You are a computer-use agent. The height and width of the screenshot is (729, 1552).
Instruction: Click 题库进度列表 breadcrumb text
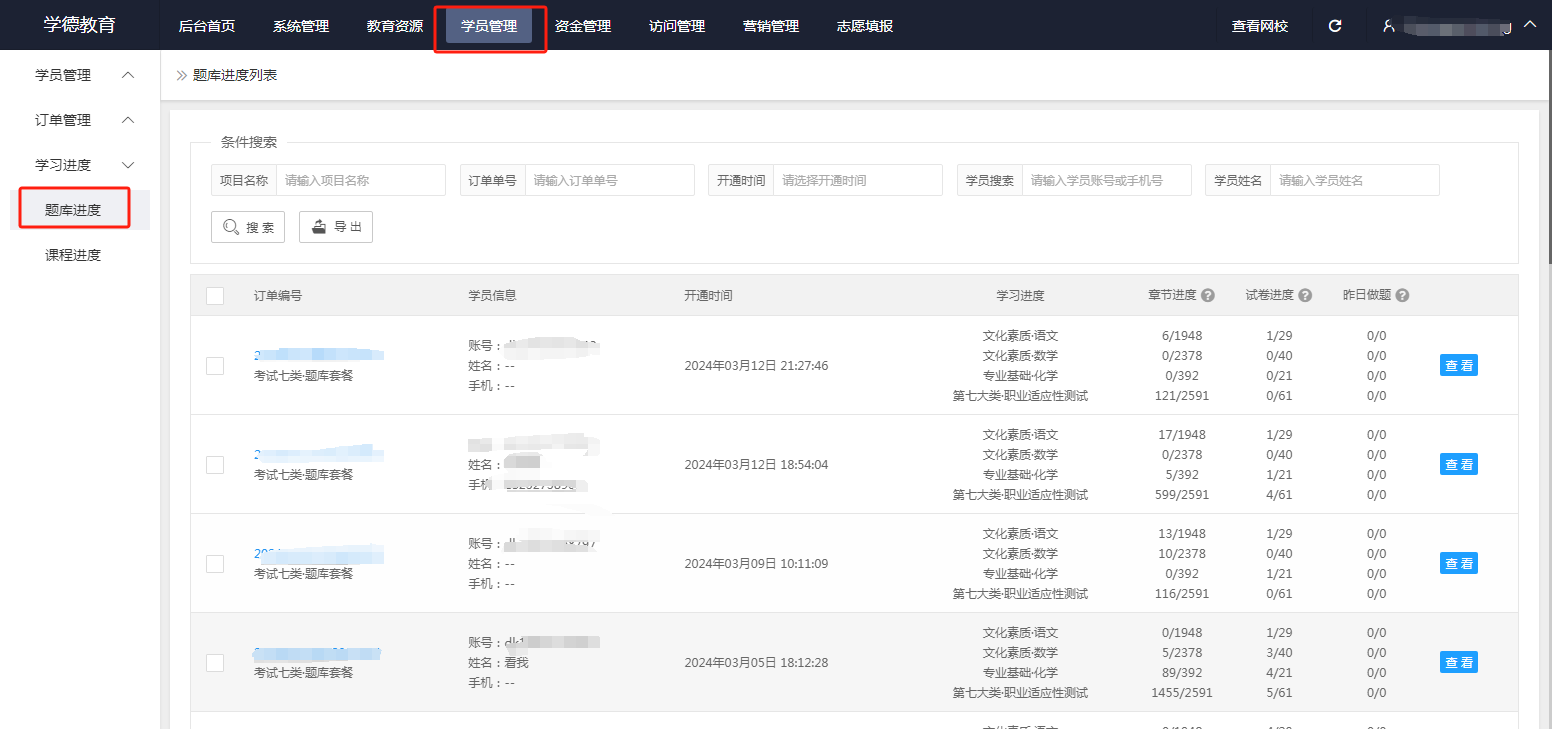235,75
